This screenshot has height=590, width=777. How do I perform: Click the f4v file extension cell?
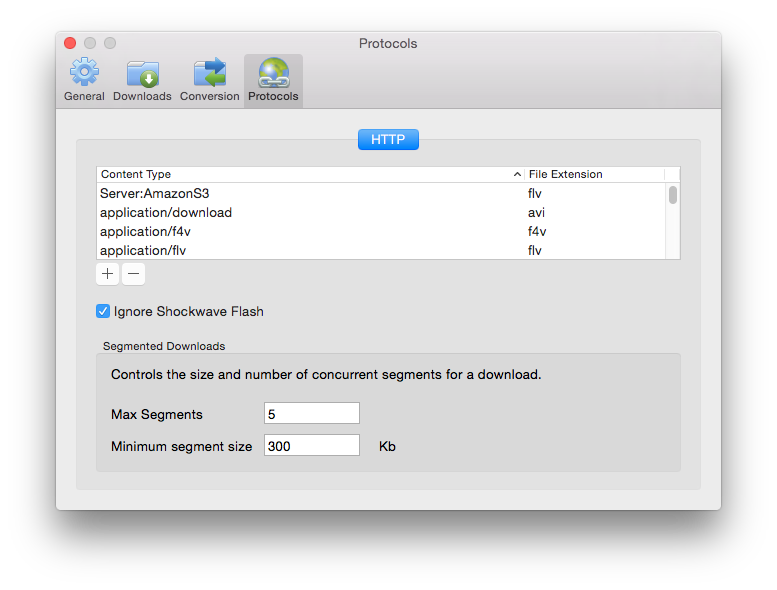pos(537,231)
